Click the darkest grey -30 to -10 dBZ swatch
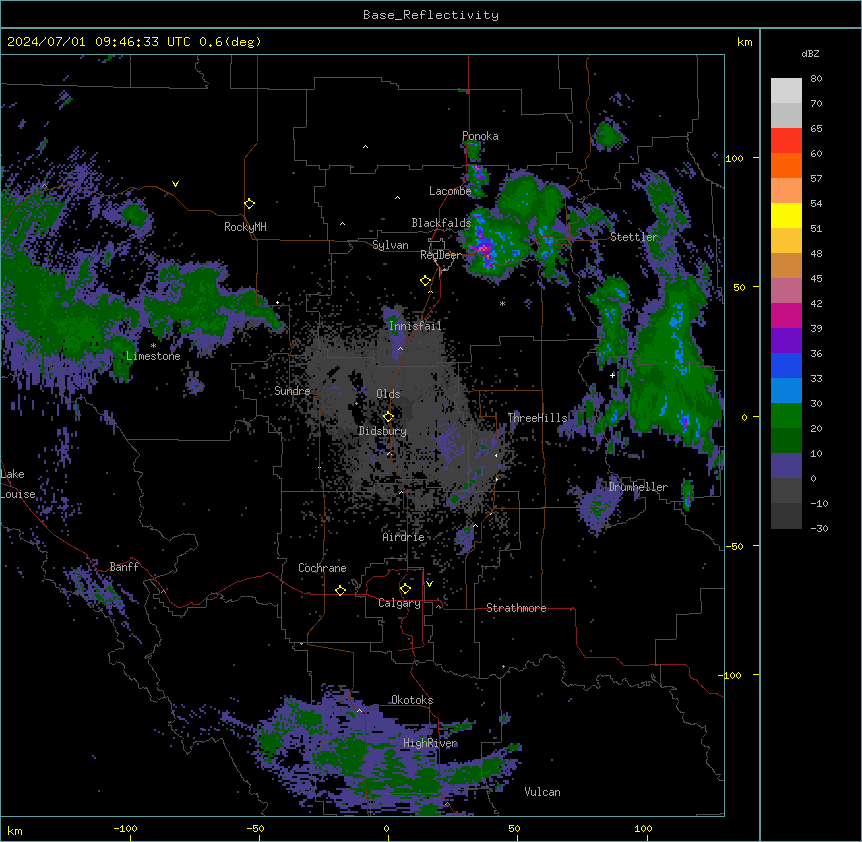 [x=786, y=516]
